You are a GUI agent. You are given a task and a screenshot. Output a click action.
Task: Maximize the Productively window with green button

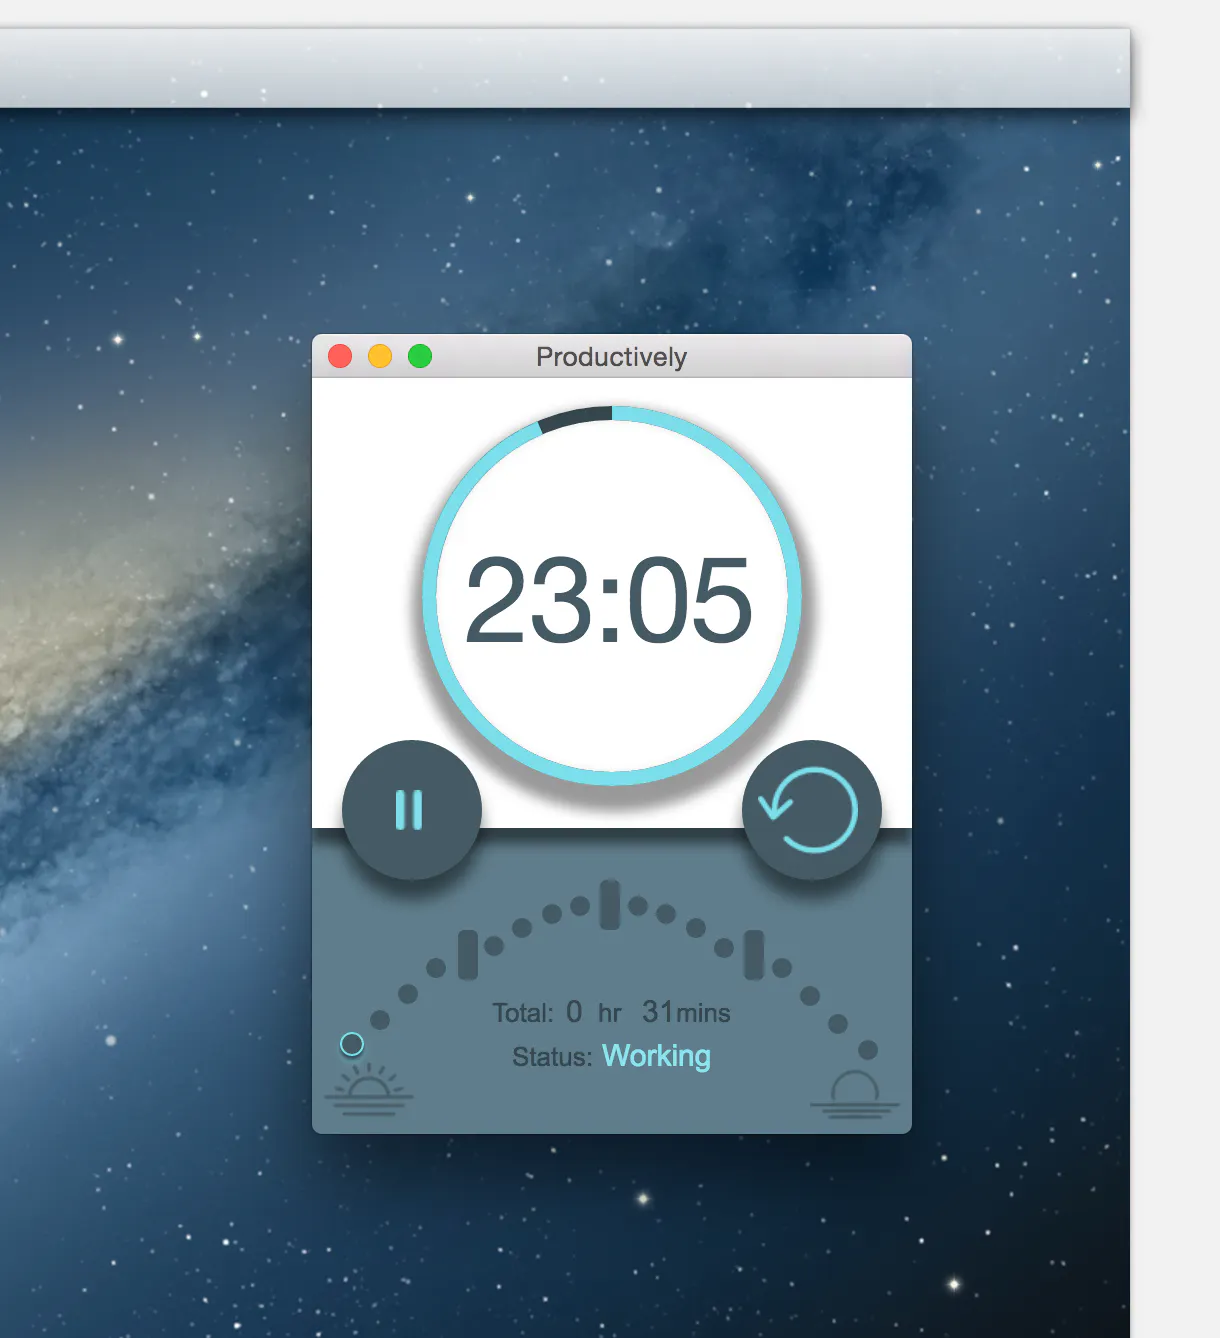coord(420,356)
